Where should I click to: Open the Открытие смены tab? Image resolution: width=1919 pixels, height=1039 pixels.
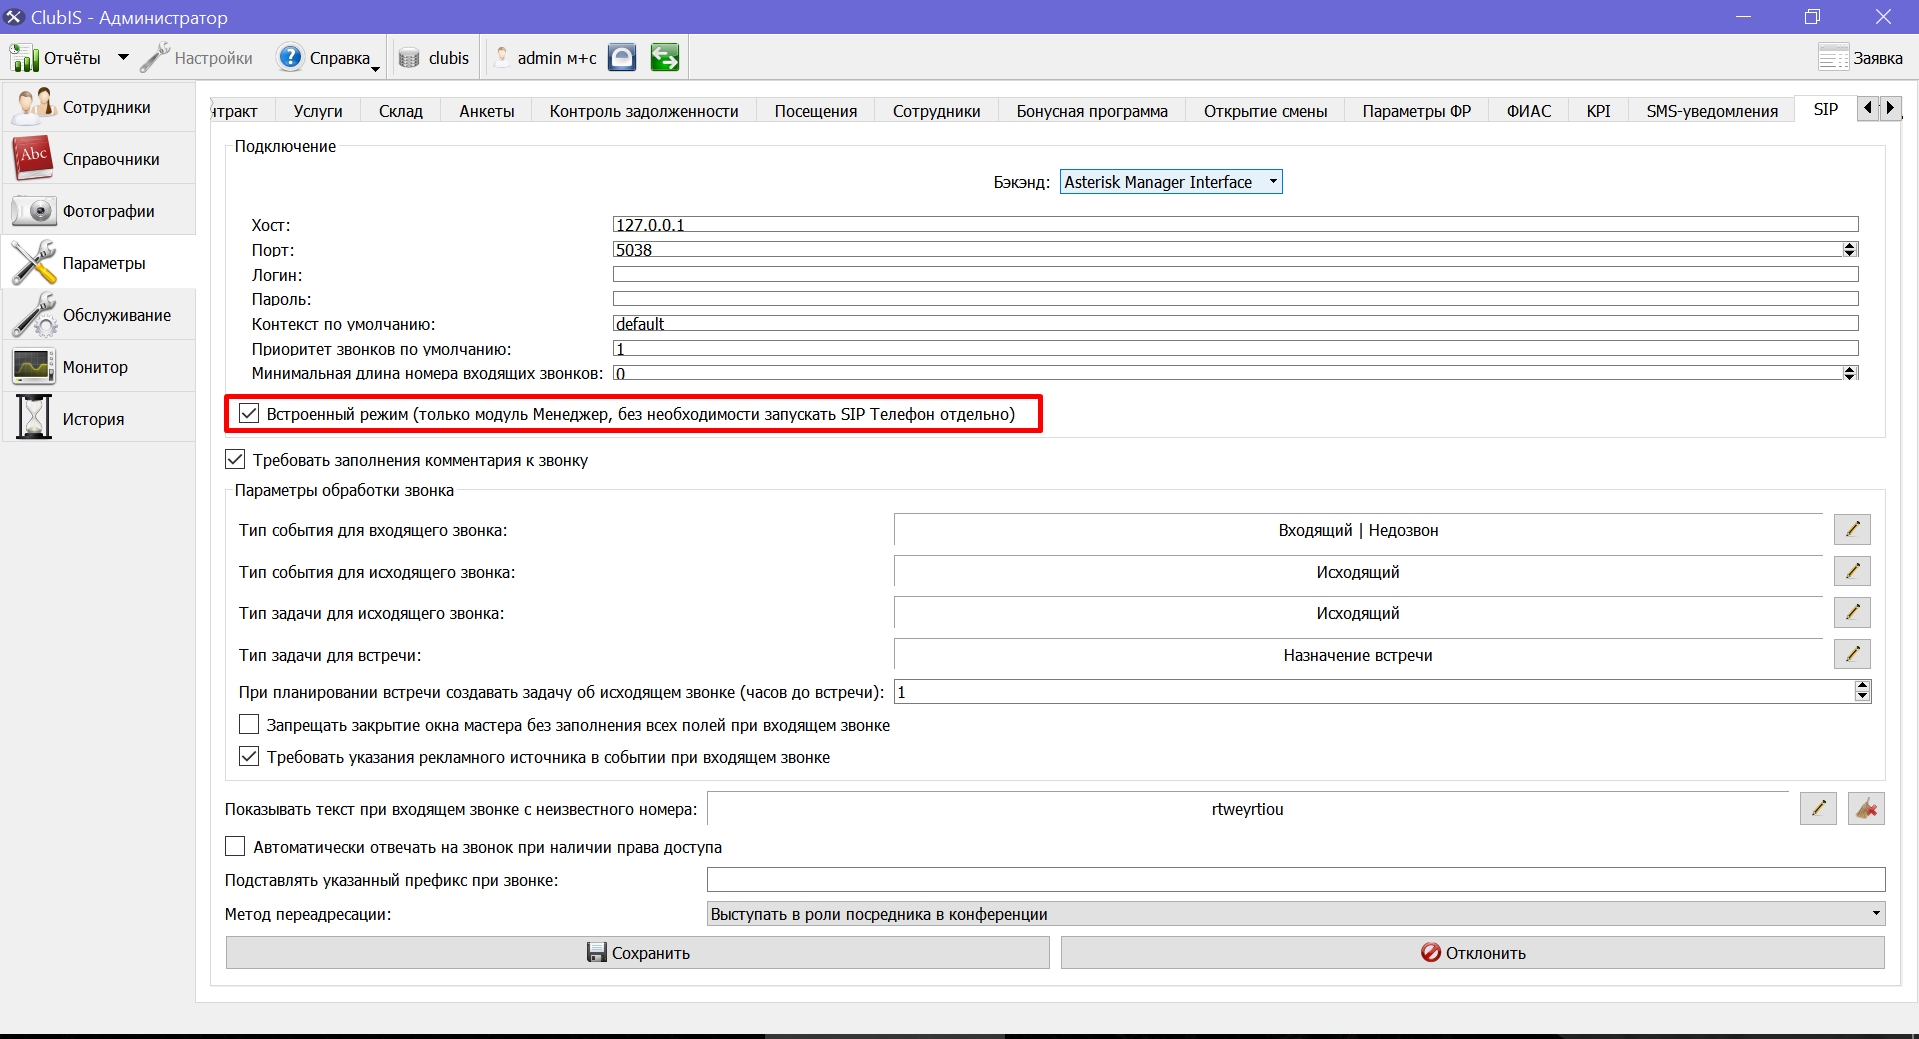(1266, 111)
